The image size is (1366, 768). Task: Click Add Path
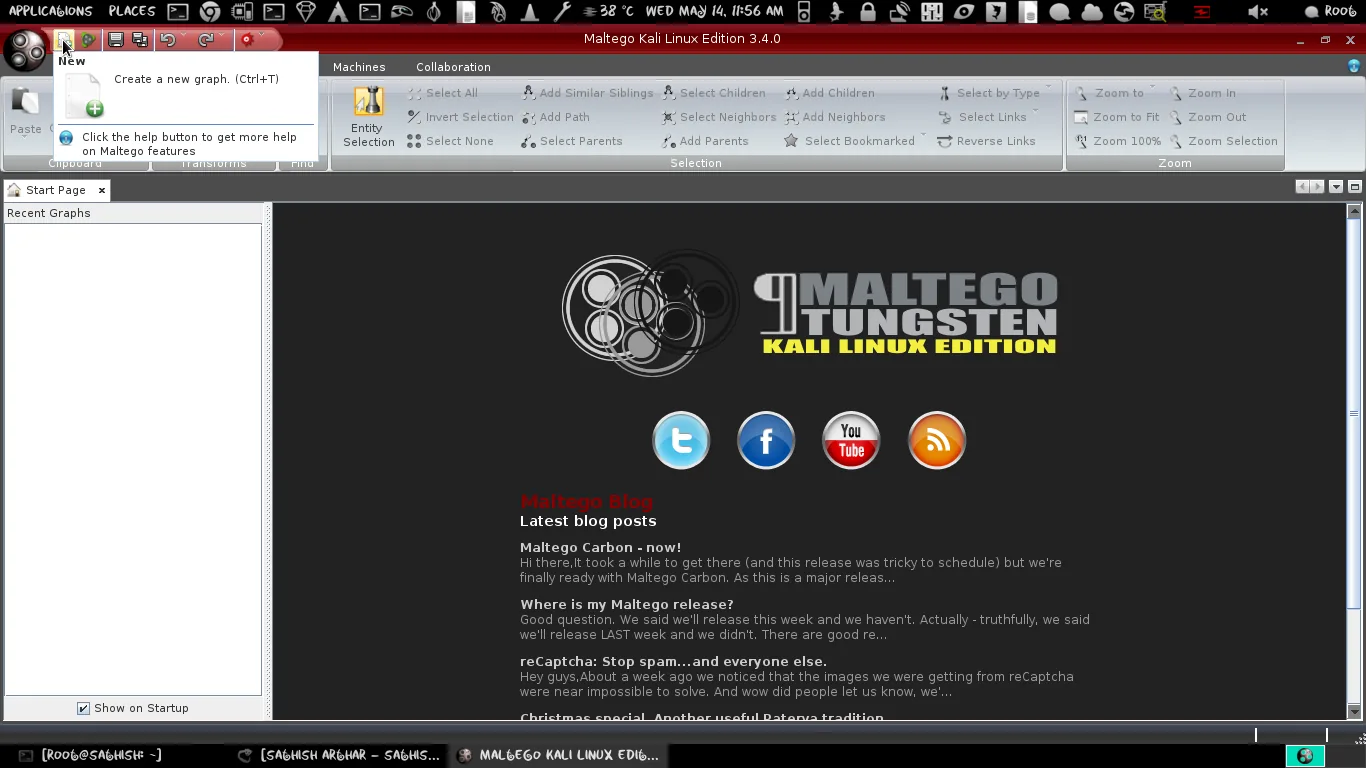[x=555, y=117]
